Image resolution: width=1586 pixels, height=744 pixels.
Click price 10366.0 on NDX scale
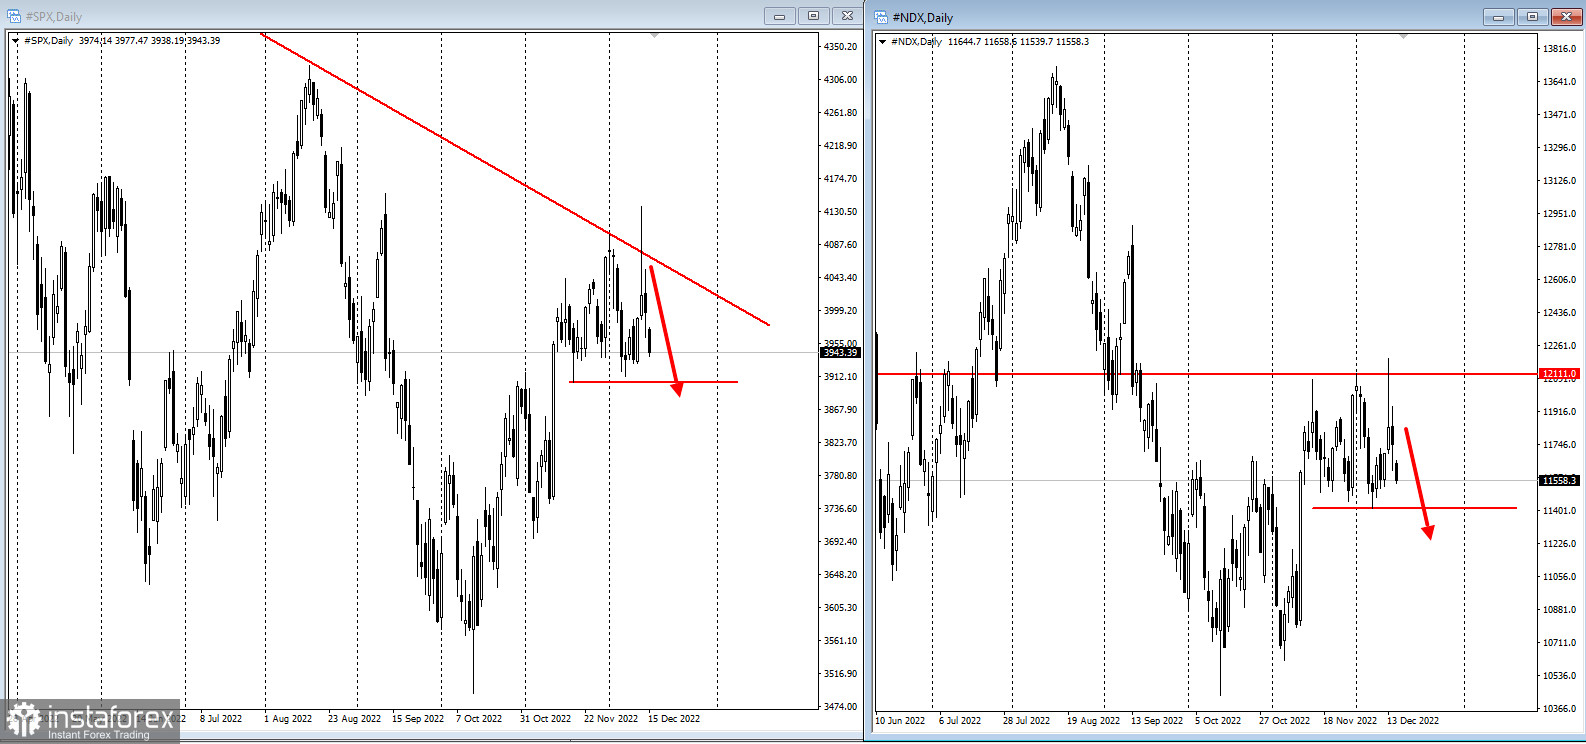point(1559,709)
